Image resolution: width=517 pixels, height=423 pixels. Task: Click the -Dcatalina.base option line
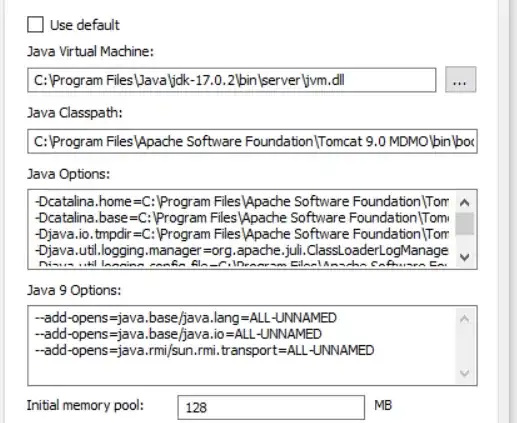pos(242,218)
